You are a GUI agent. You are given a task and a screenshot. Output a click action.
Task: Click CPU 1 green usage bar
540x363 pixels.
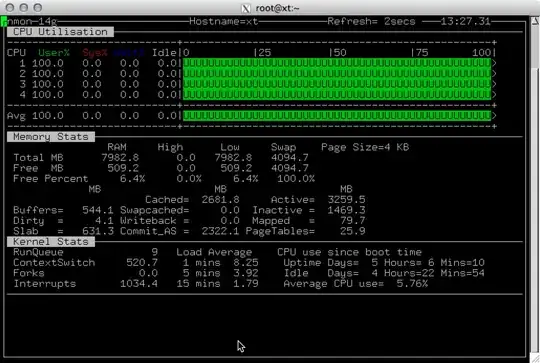coord(337,63)
